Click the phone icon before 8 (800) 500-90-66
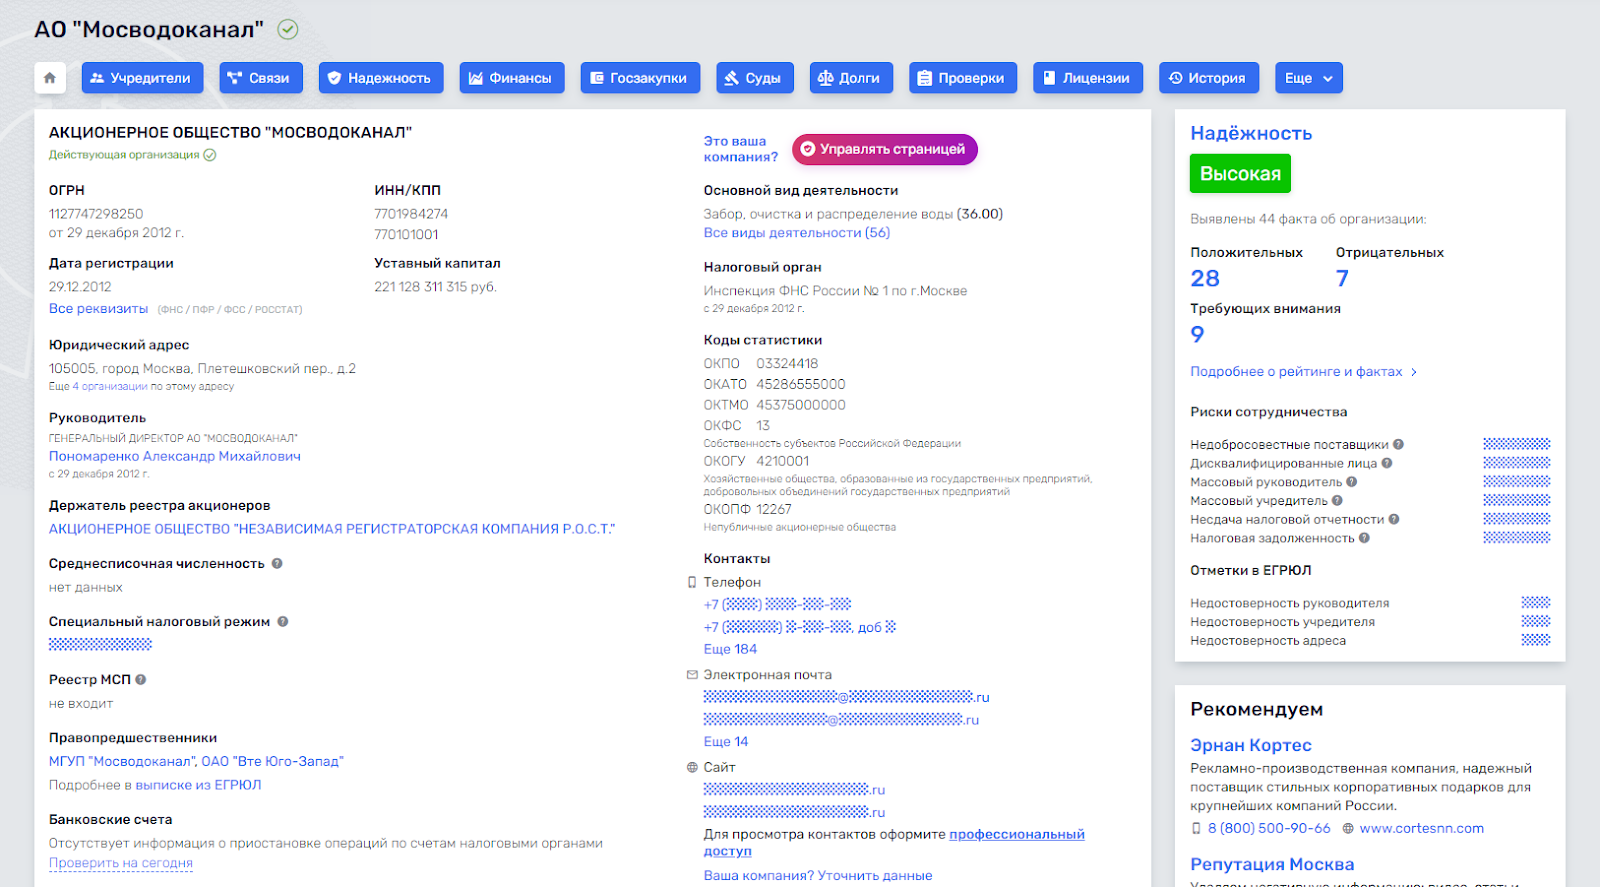This screenshot has width=1600, height=887. pos(1196,829)
